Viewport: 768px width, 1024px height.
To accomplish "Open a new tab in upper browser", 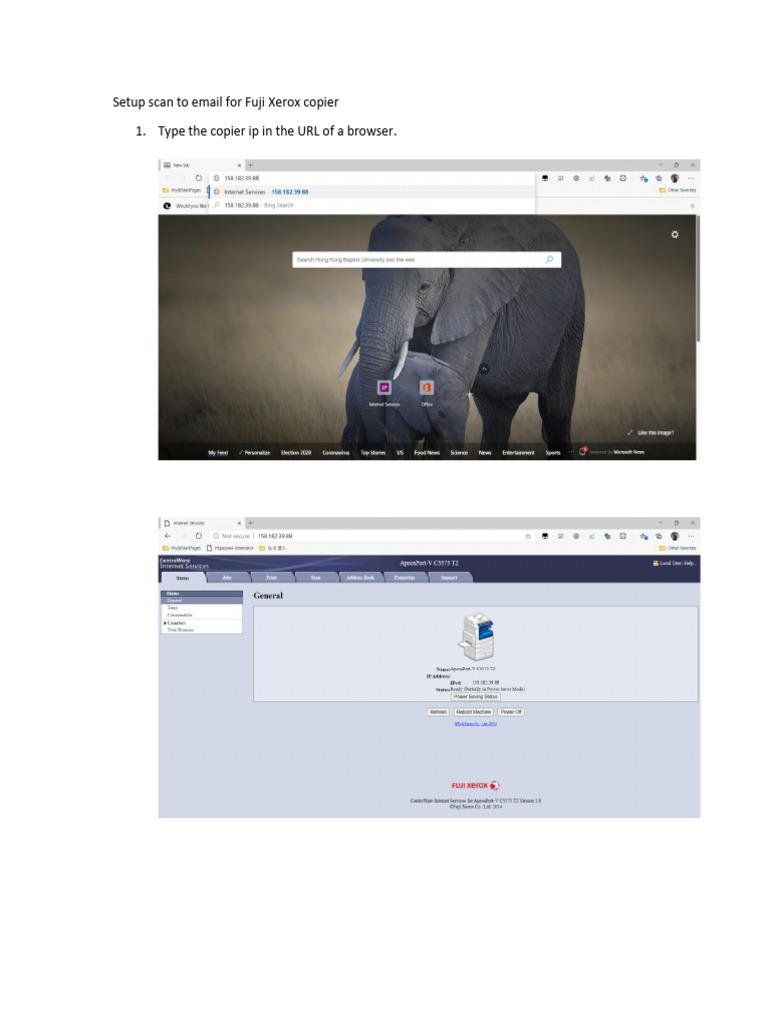I will [250, 165].
